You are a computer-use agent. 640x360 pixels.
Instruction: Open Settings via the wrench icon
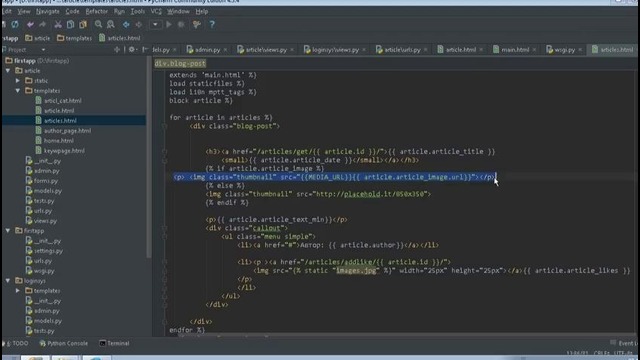coord(197,24)
